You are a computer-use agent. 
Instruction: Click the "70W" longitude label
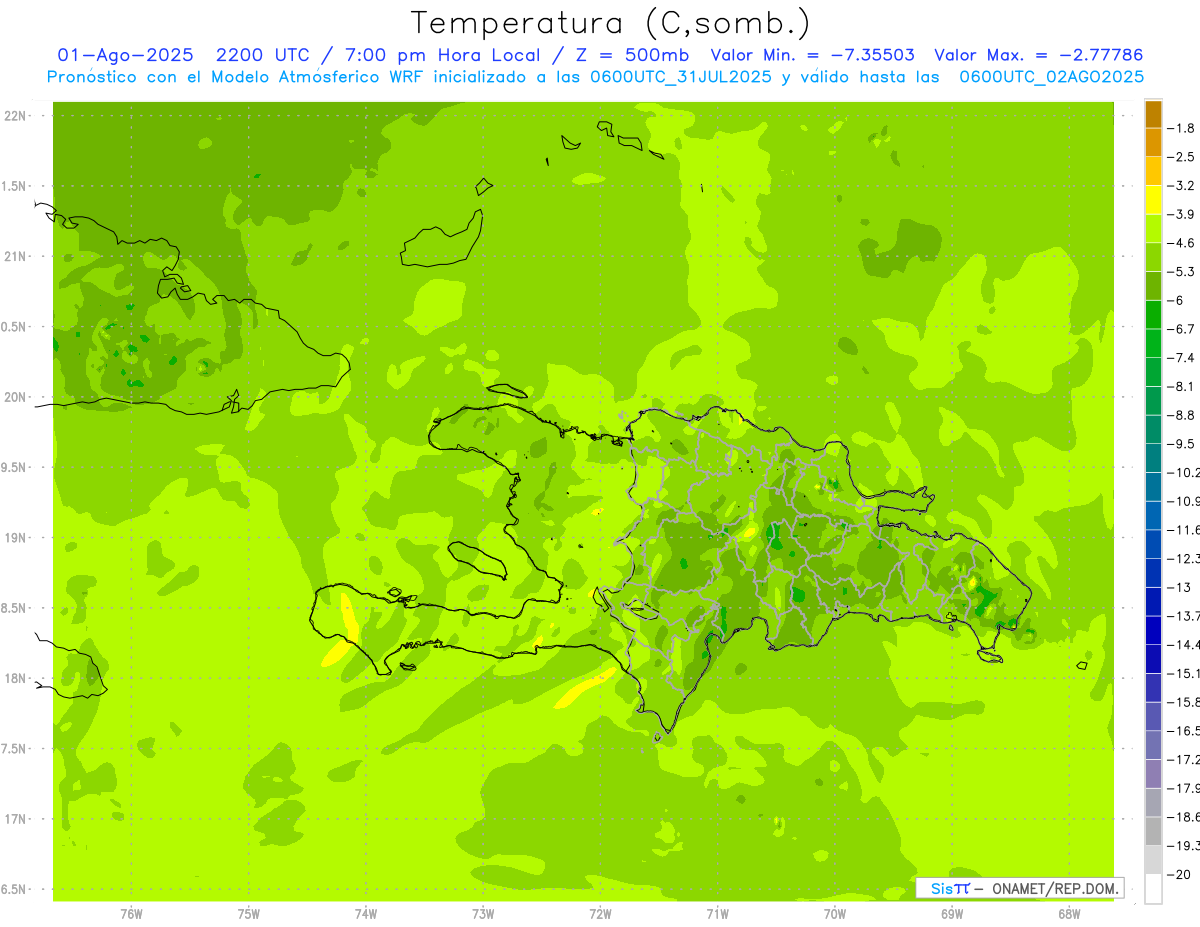(835, 914)
